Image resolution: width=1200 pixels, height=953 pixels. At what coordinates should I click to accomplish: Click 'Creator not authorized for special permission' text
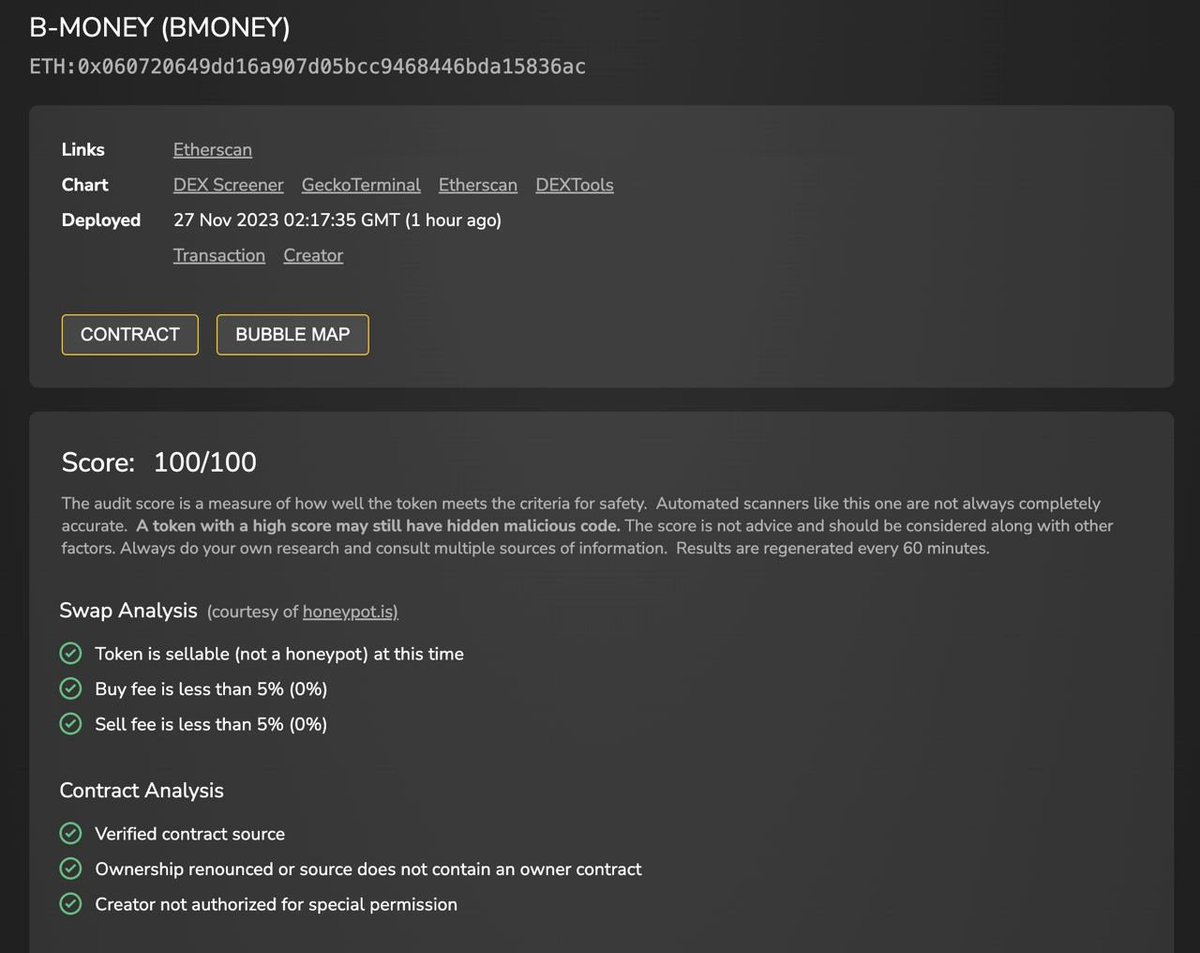[276, 904]
